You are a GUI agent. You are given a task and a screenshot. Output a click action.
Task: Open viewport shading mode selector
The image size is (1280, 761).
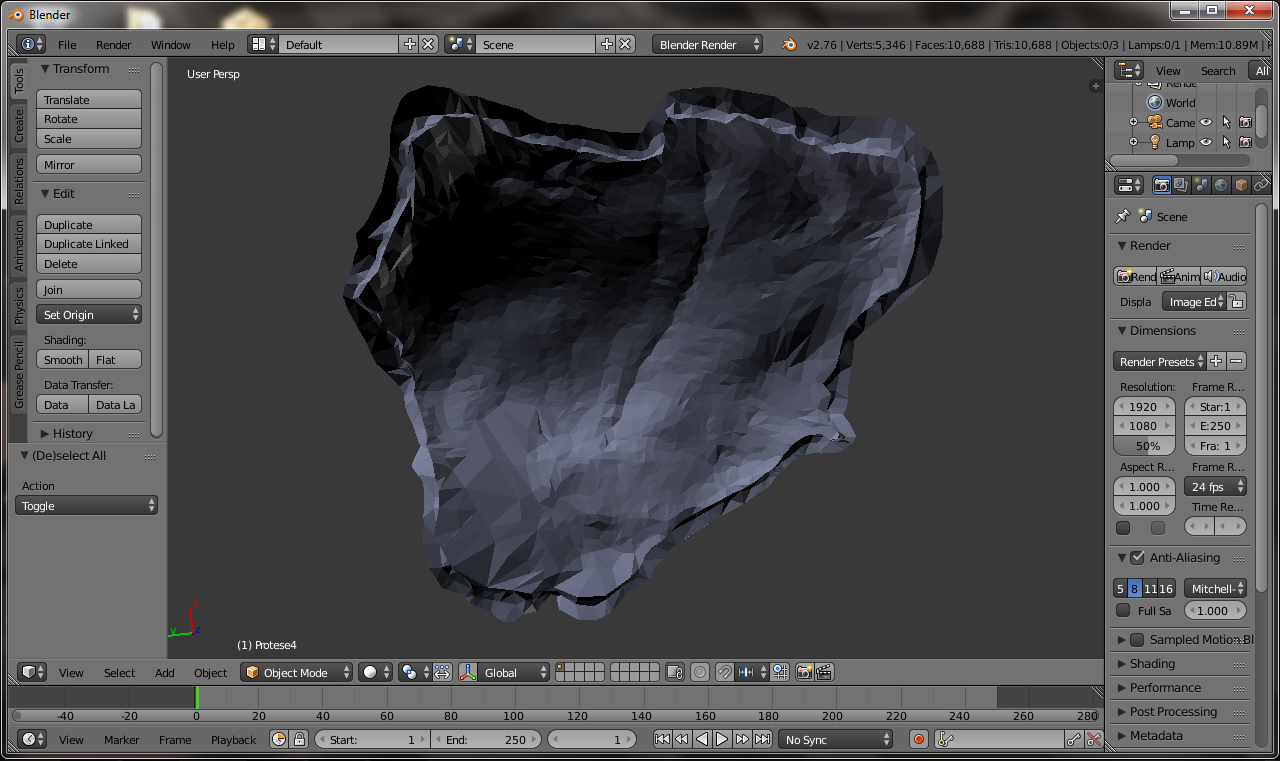(374, 672)
